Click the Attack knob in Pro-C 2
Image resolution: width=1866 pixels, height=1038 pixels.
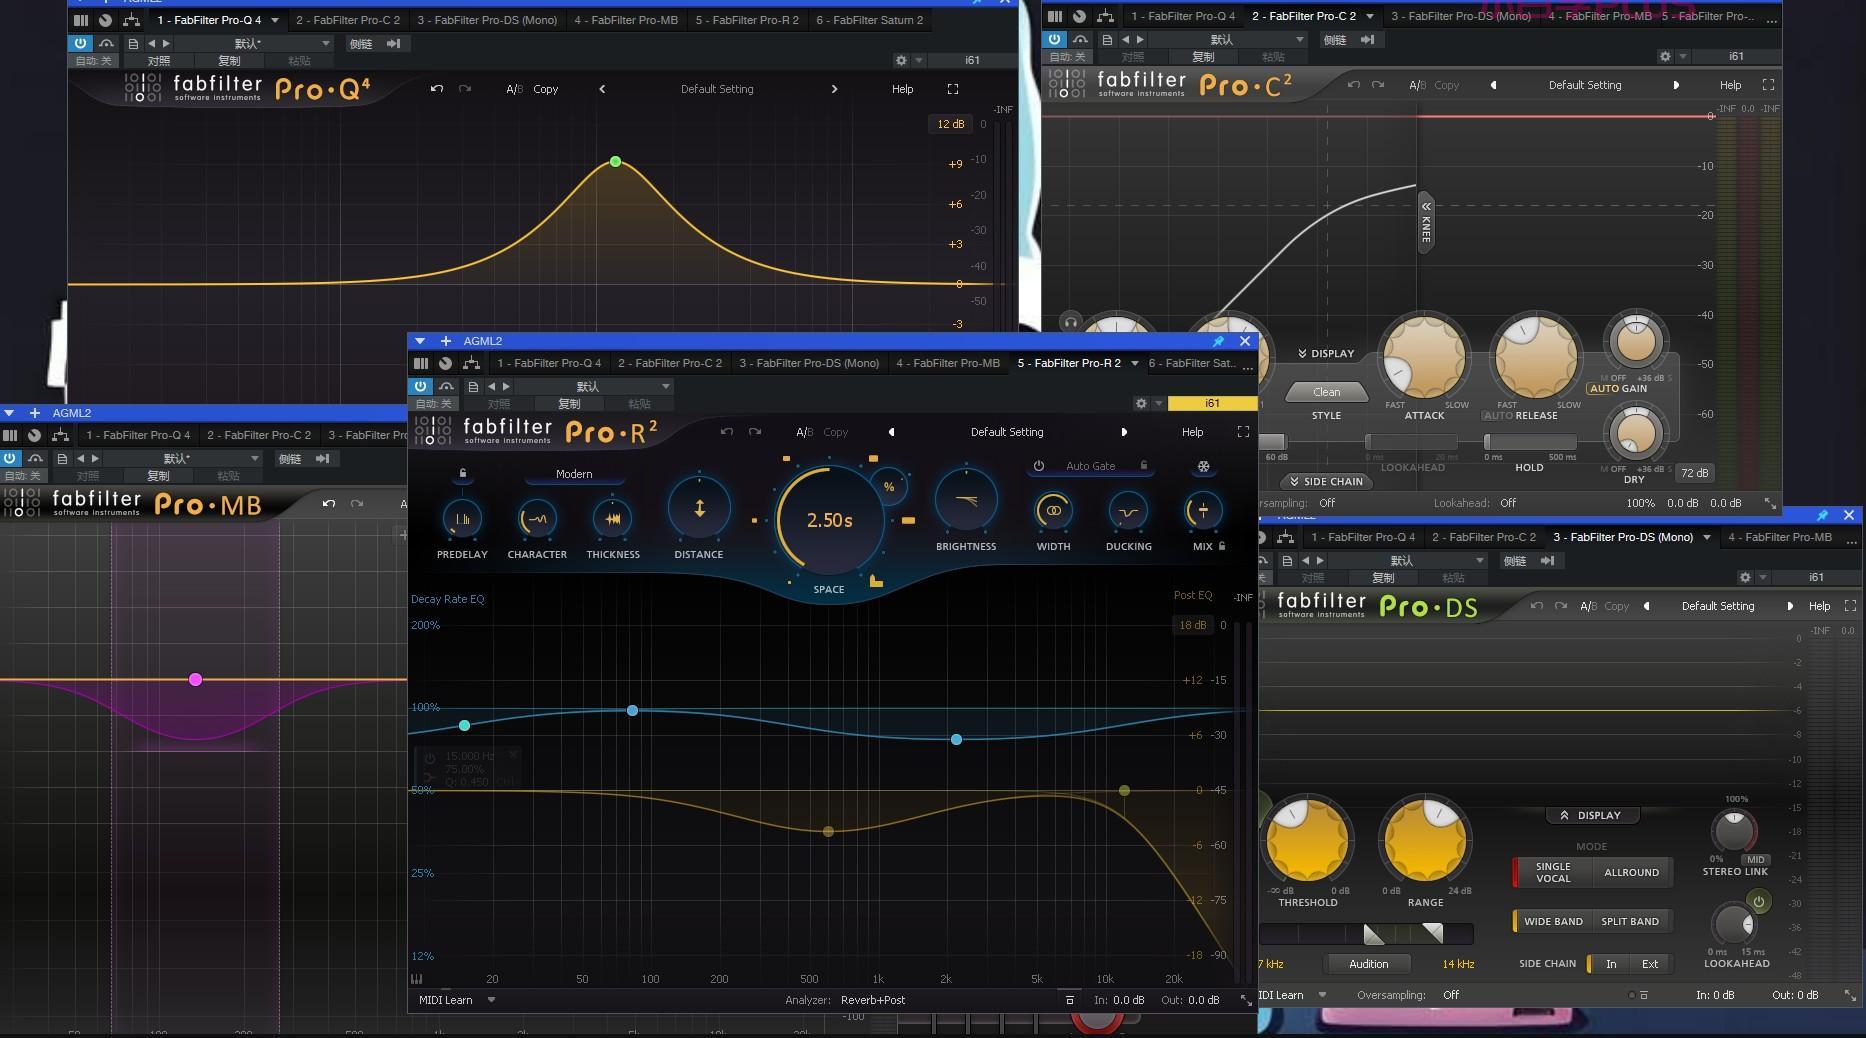[1424, 357]
